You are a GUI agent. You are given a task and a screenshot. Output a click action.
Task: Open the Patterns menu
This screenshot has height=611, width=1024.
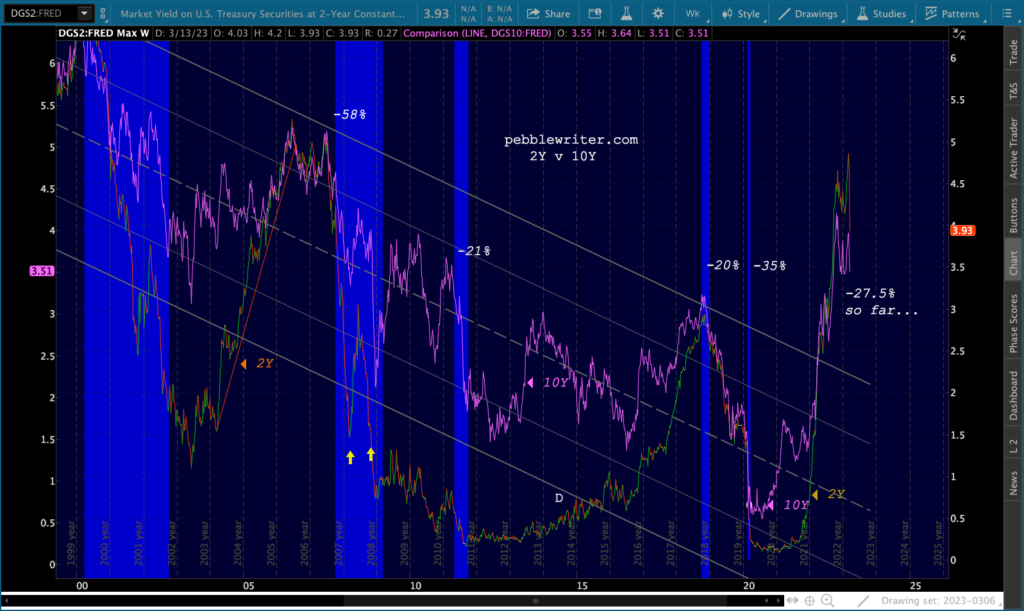tap(953, 13)
